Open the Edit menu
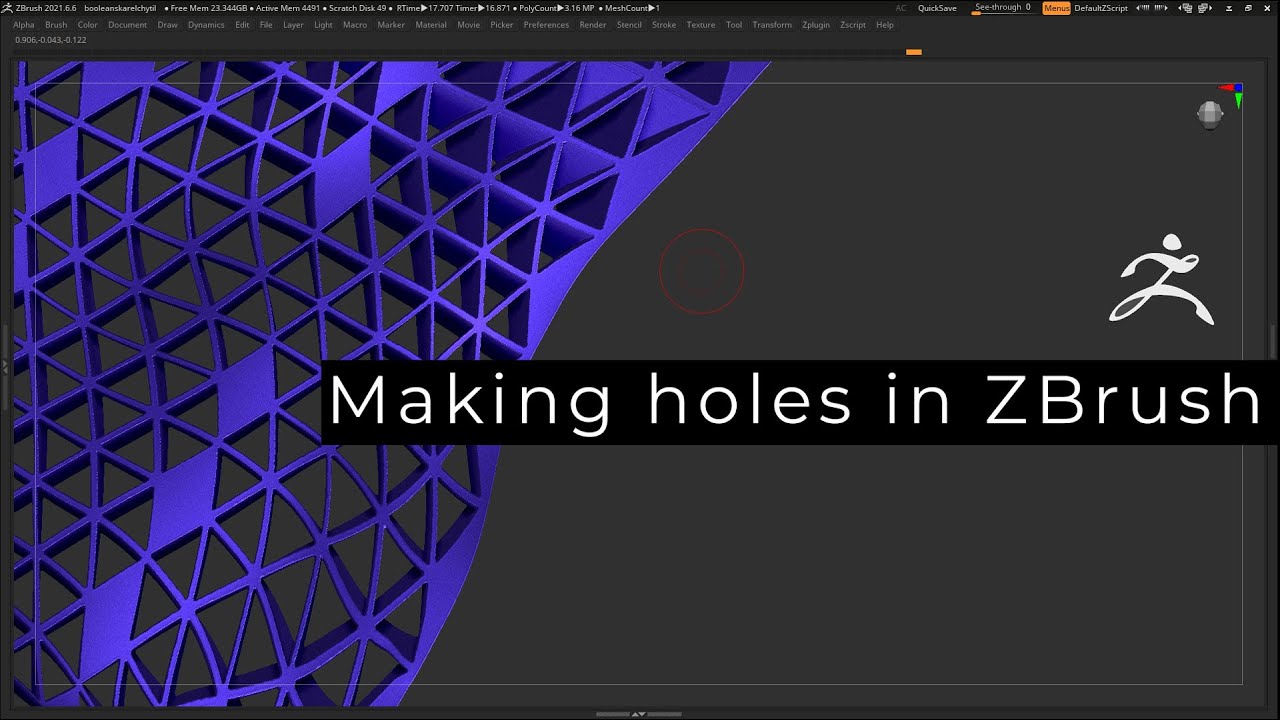Viewport: 1280px width, 720px height. pos(242,25)
